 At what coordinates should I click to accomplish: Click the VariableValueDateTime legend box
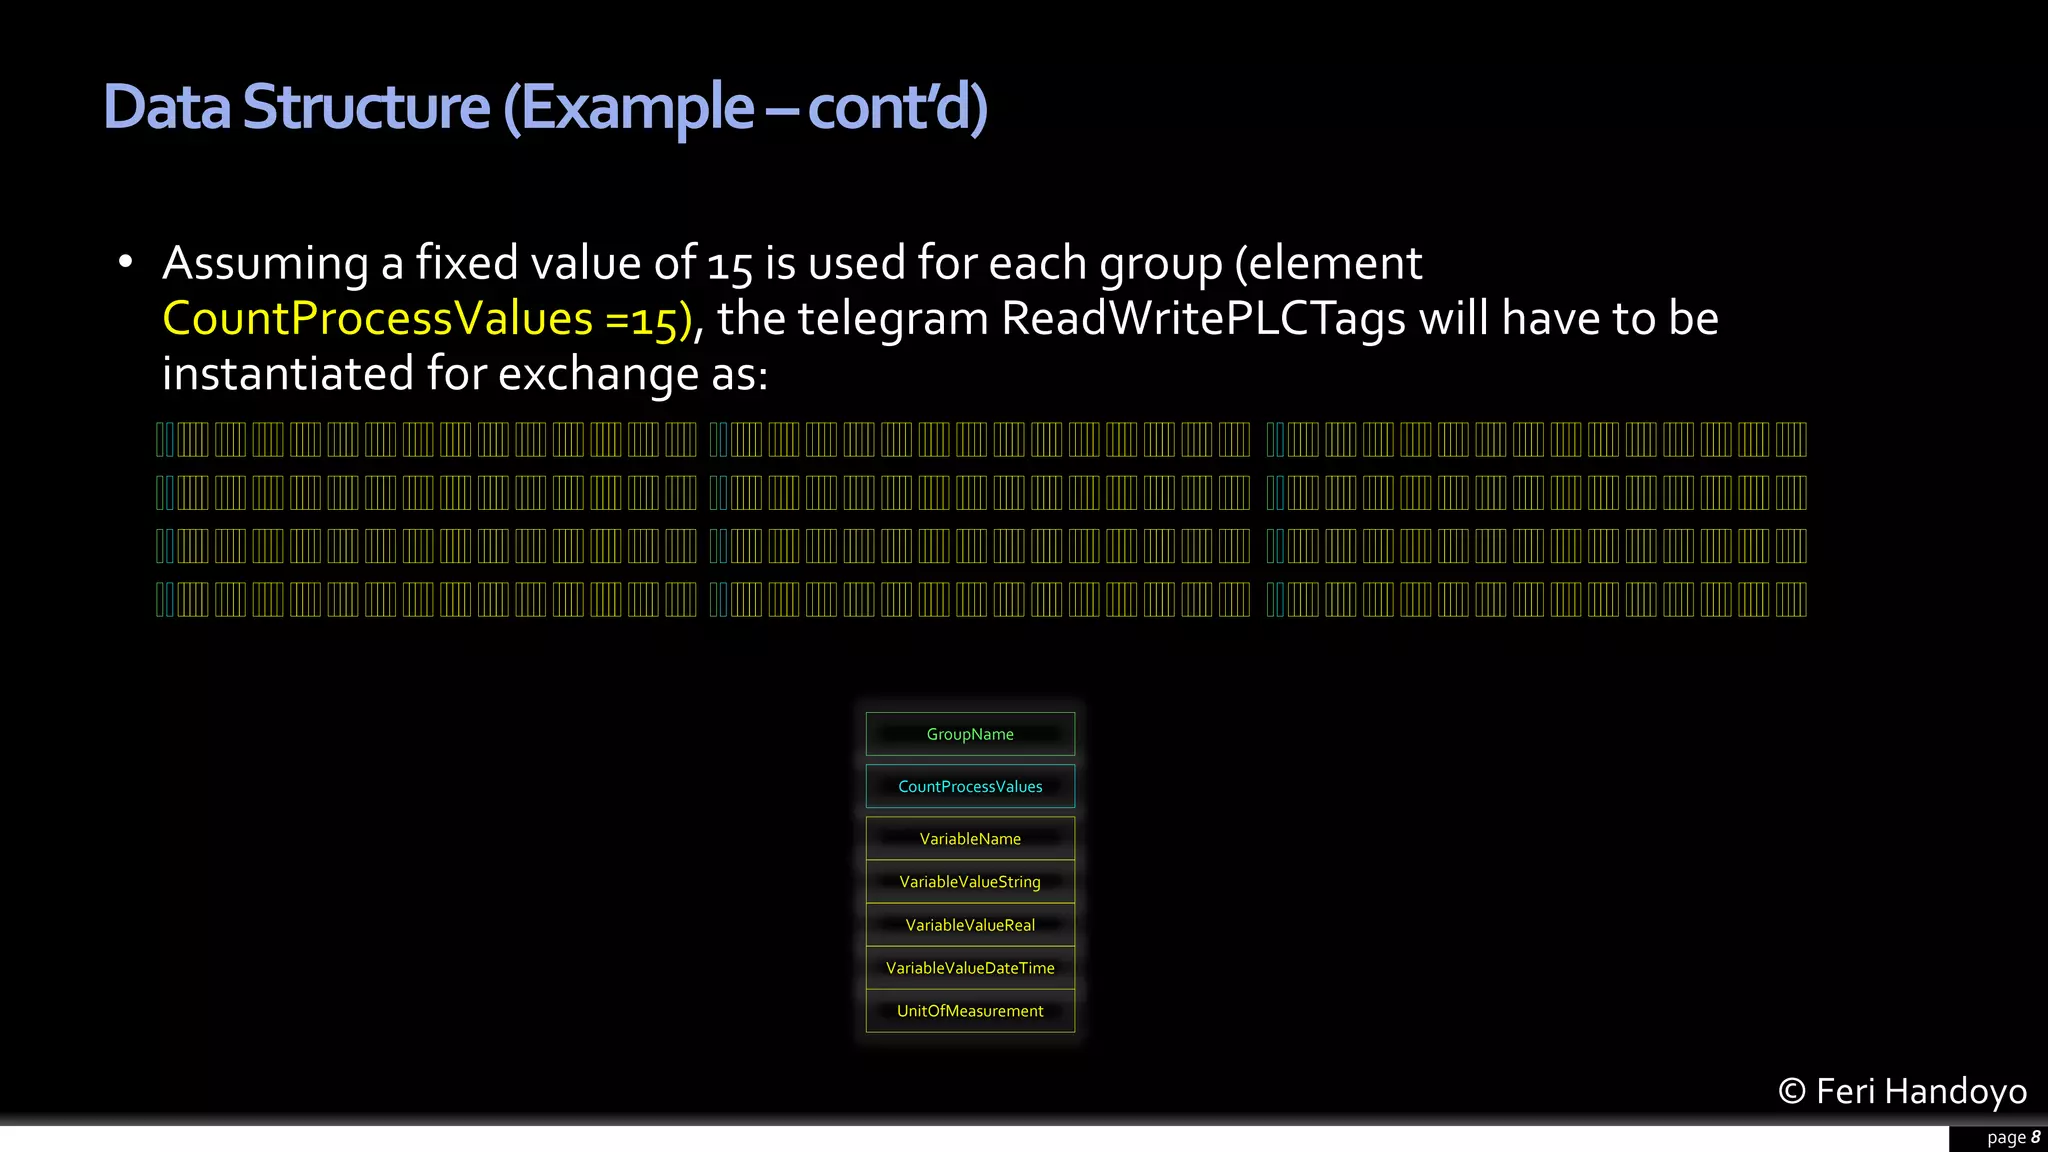click(x=970, y=968)
